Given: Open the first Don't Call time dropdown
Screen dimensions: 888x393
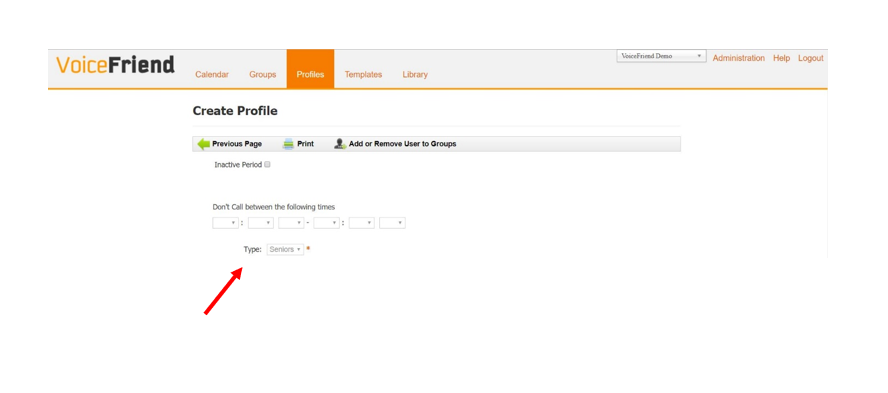Looking at the screenshot, I should 225,223.
